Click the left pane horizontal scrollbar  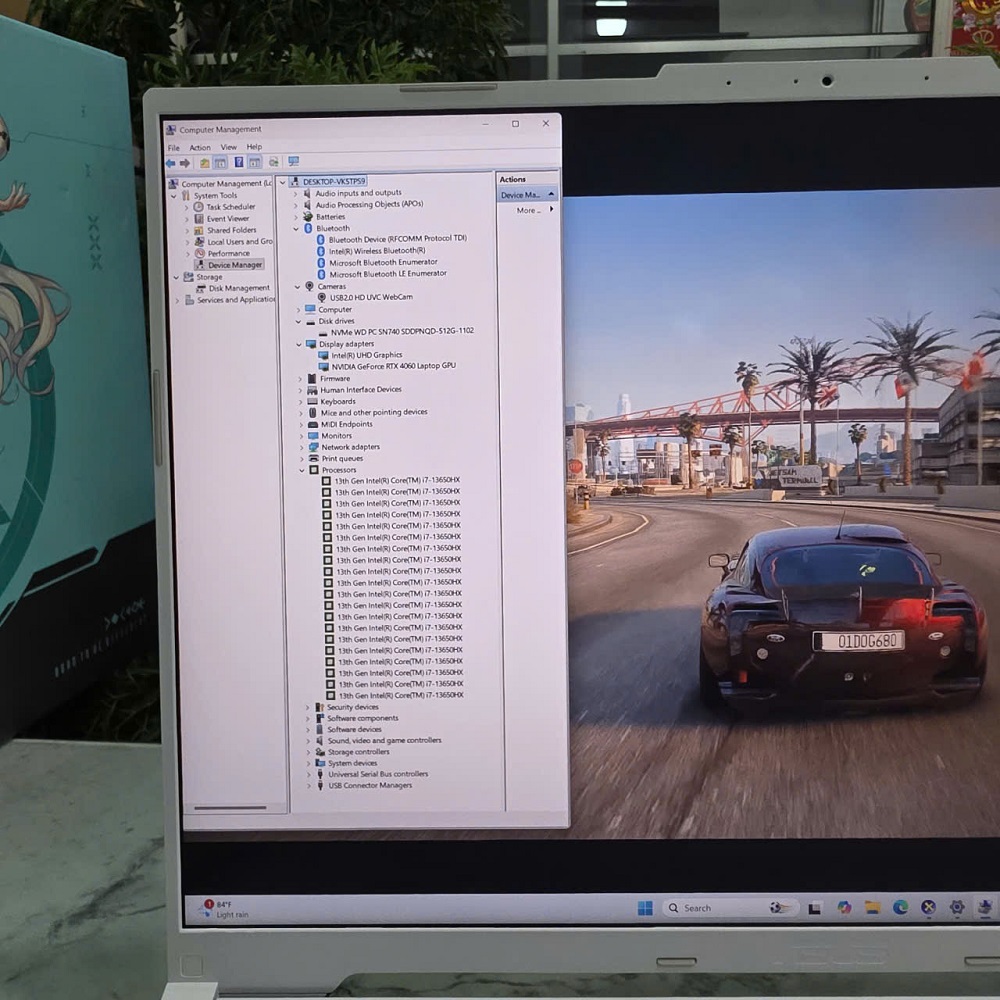(230, 808)
